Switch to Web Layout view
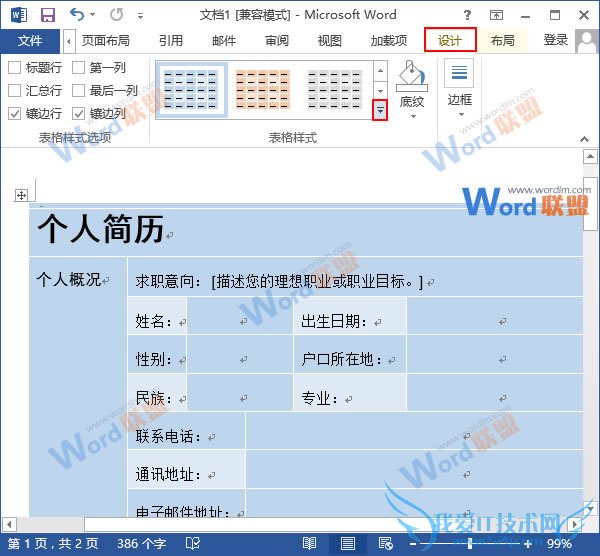 [x=386, y=544]
